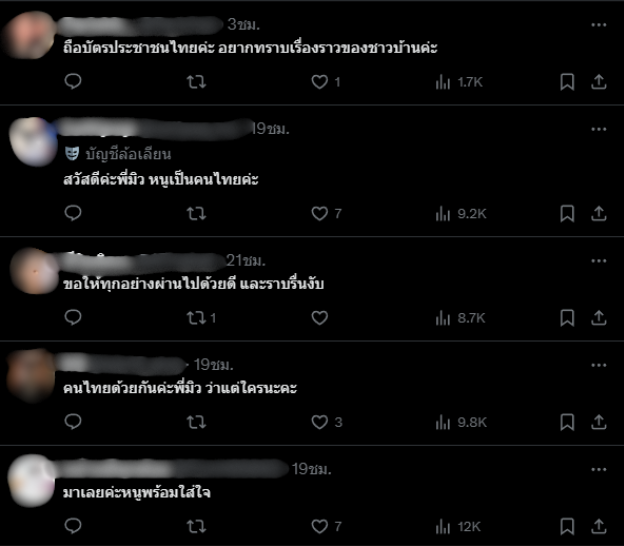Image resolution: width=624 pixels, height=546 pixels.
Task: Open more options on the 3ชม. tweet
Action: [599, 25]
